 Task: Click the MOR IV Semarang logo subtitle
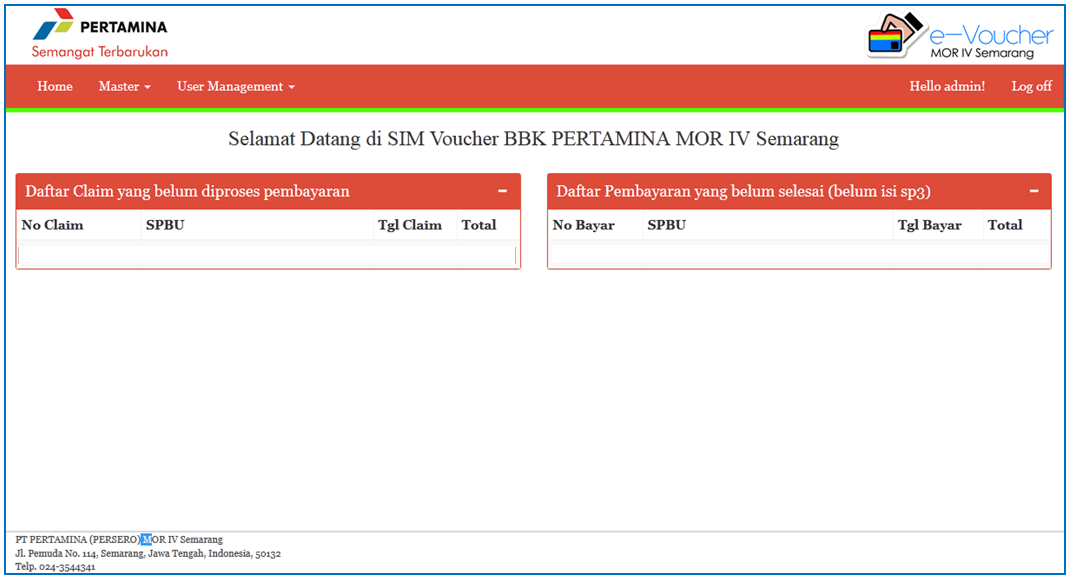[982, 53]
